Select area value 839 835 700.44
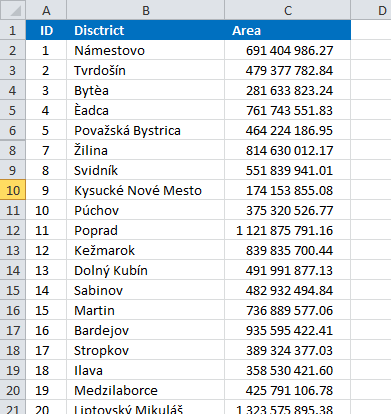Screen dimensions: 391x414 [288, 250]
